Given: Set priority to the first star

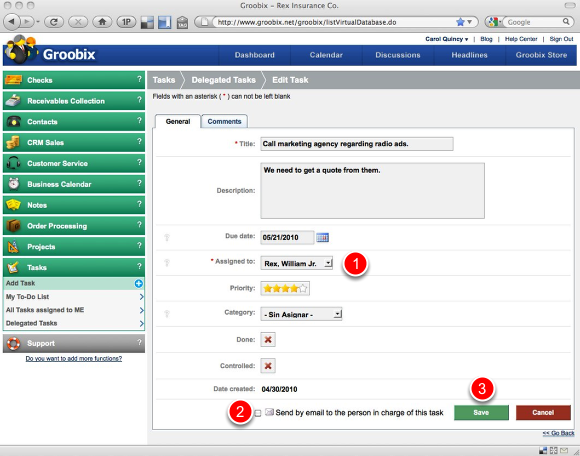Looking at the screenshot, I should tap(267, 288).
